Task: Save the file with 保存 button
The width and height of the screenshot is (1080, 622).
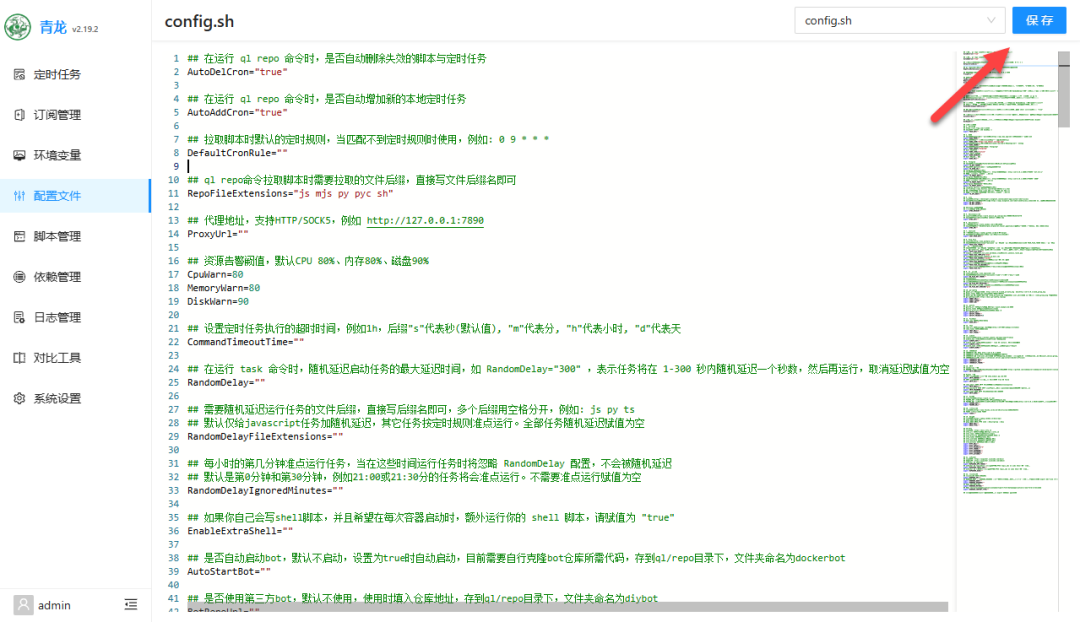Action: [x=1039, y=21]
